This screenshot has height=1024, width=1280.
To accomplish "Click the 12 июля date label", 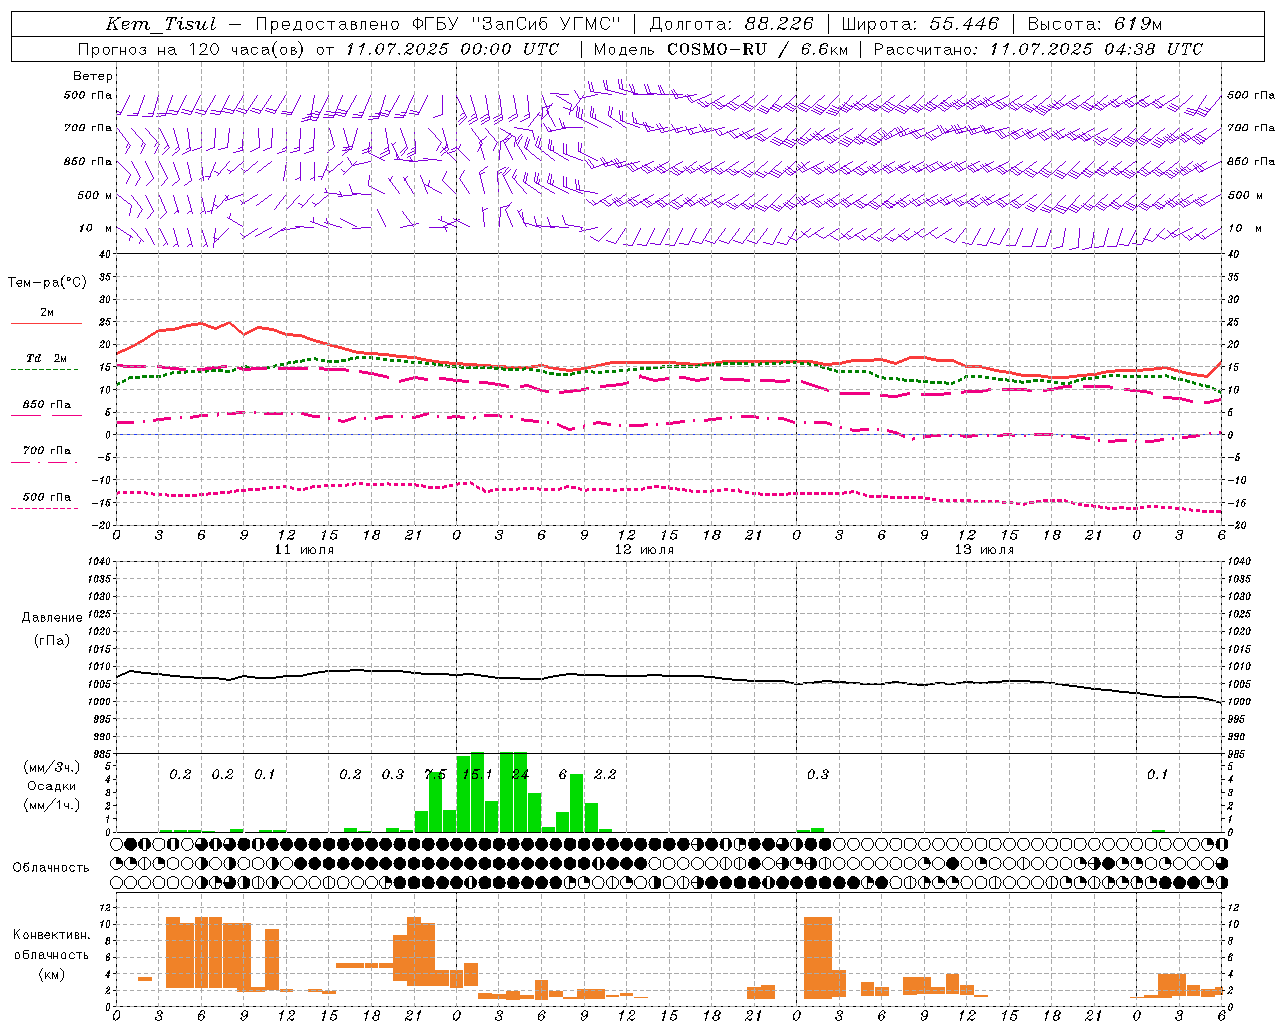I will point(644,549).
